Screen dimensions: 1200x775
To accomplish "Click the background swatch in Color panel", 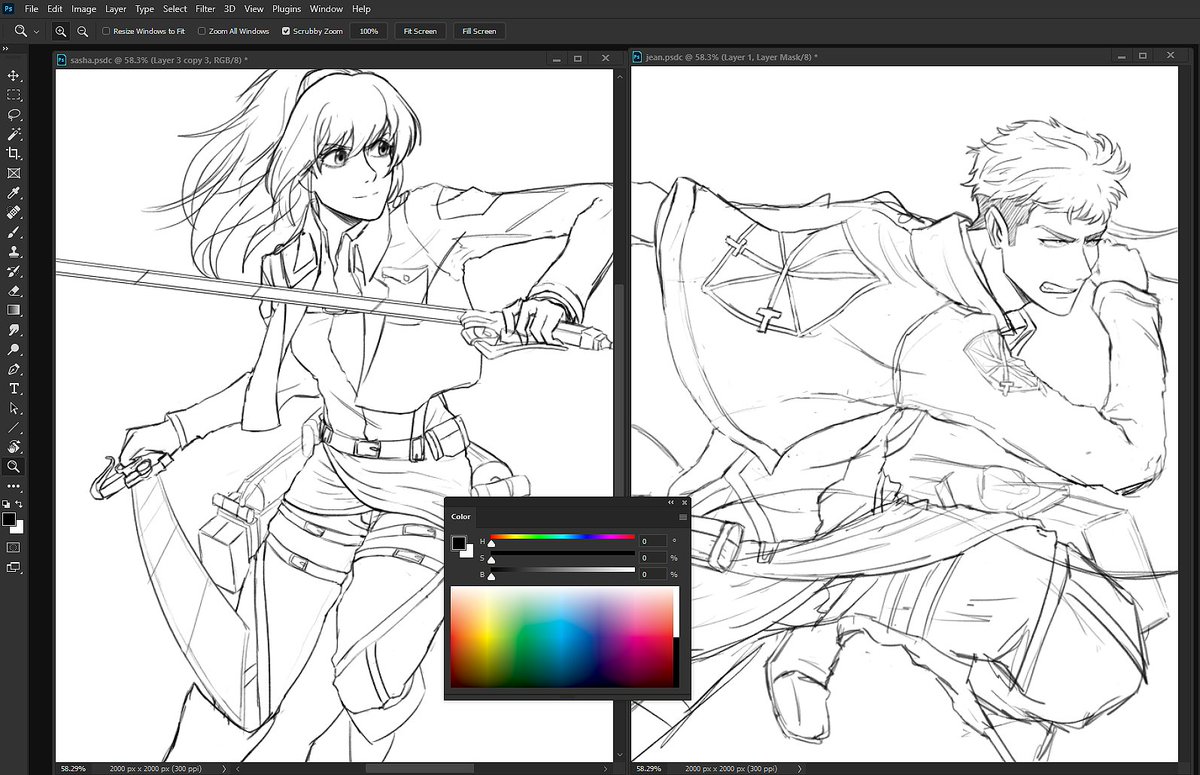I will point(467,552).
